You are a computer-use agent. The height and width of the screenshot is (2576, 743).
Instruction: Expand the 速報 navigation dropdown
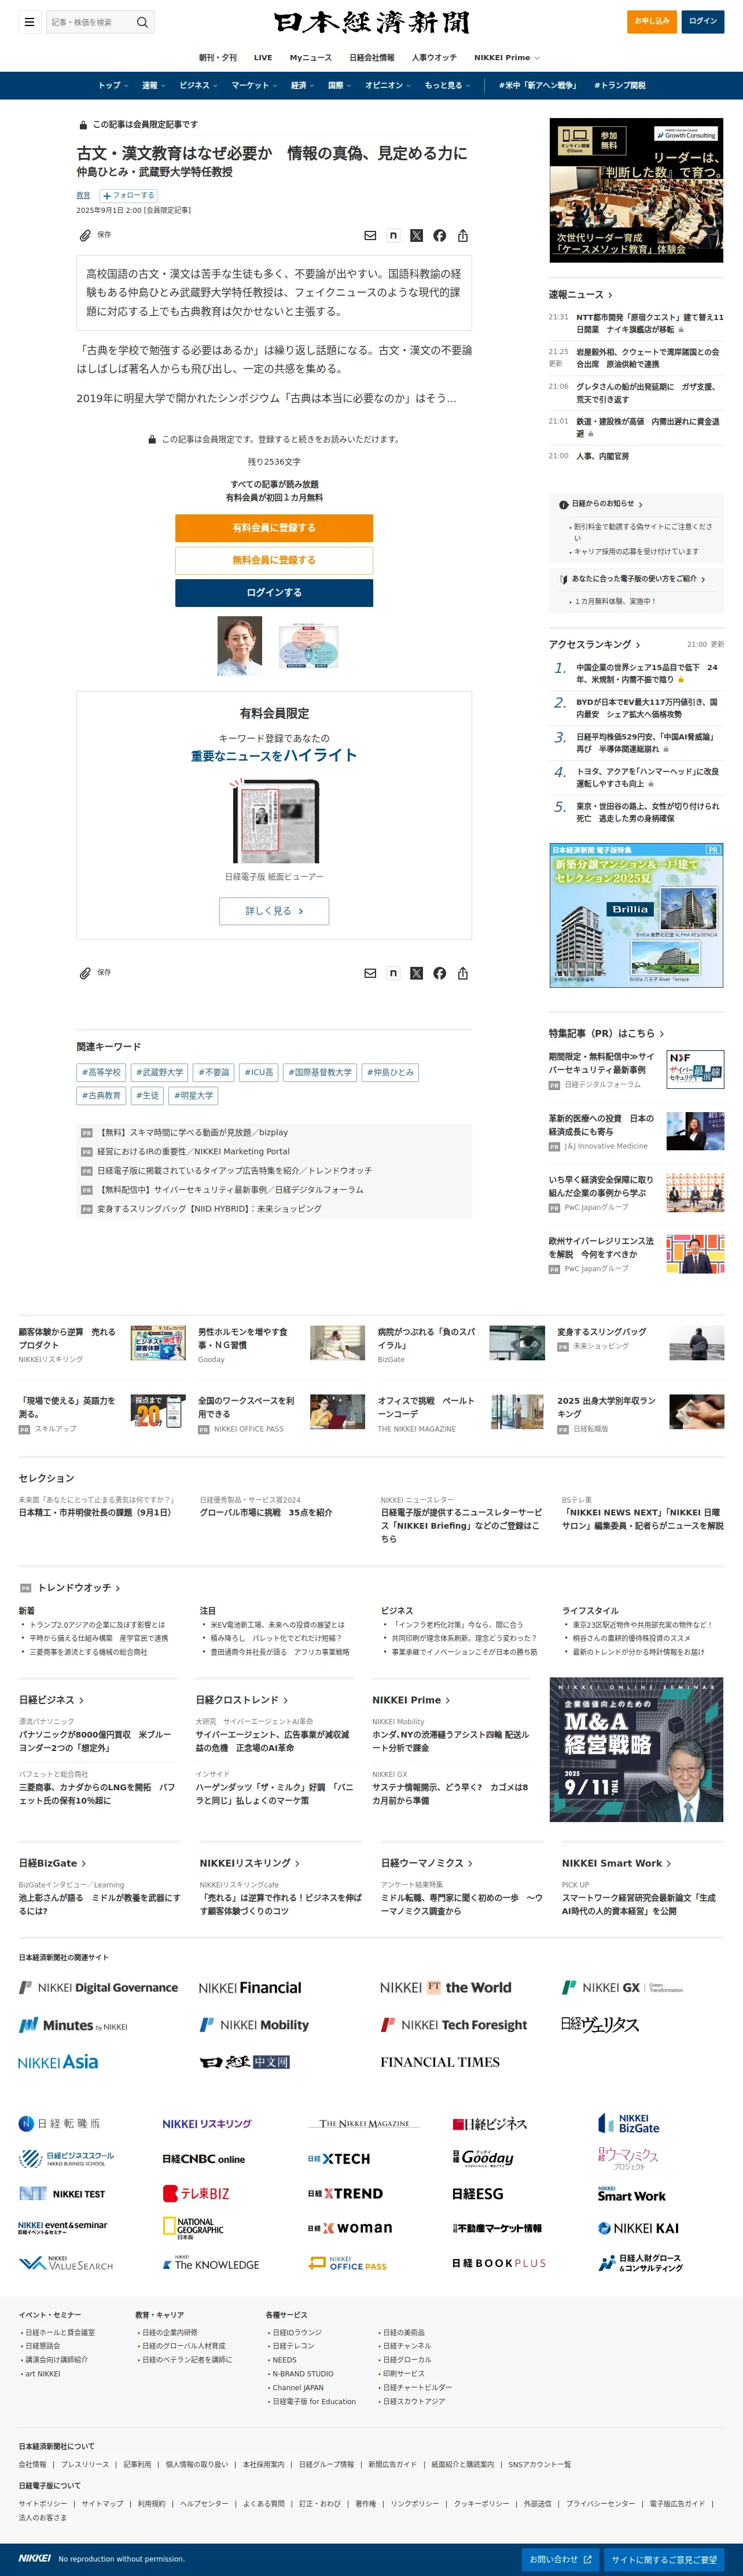[x=153, y=85]
